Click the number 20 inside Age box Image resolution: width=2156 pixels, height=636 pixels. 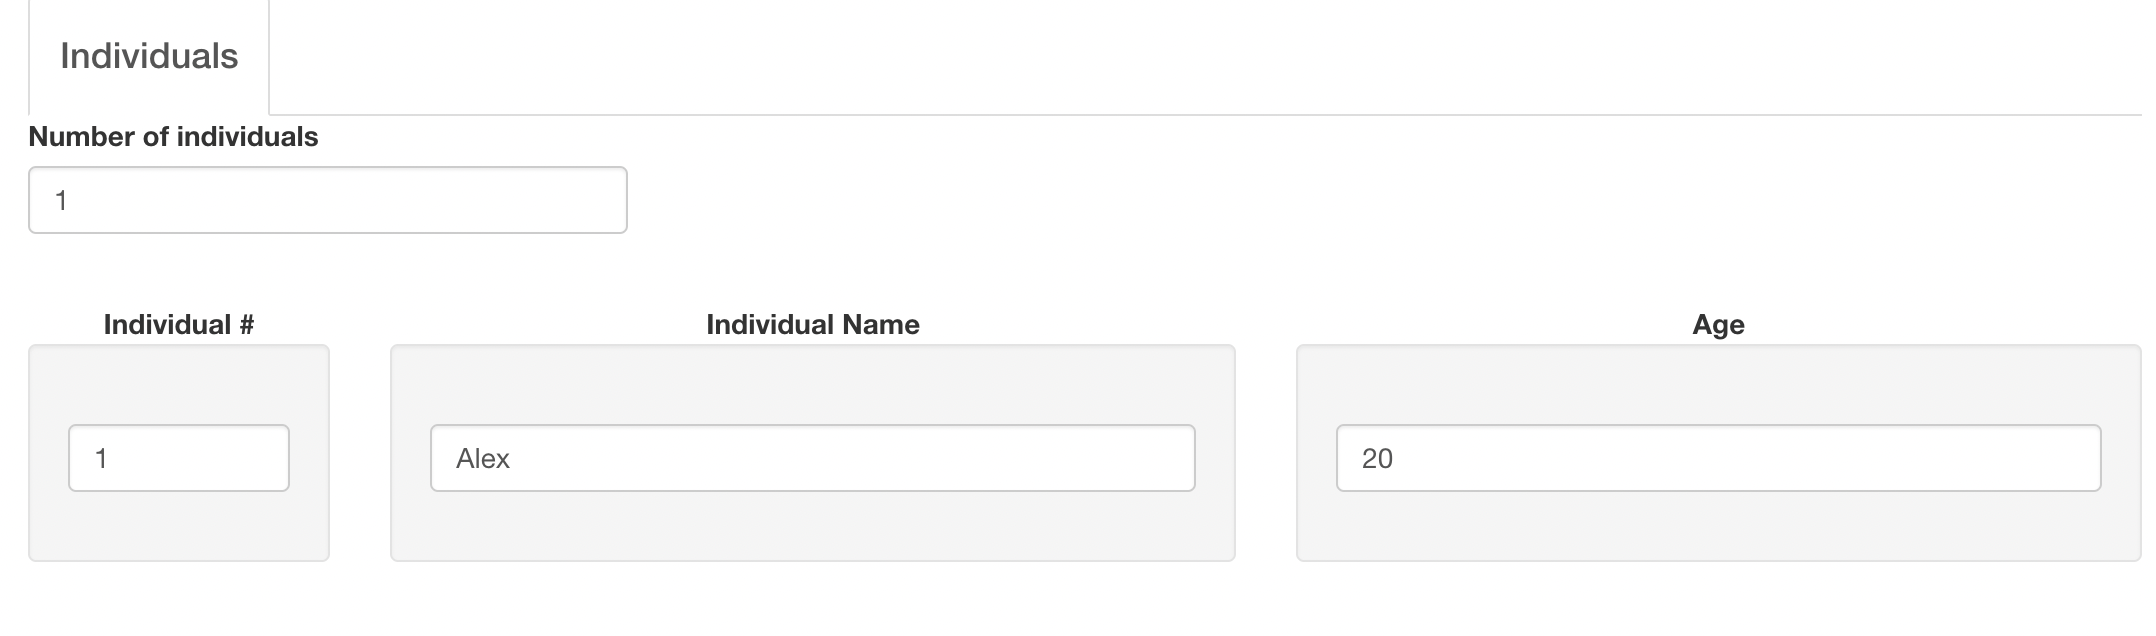tap(1377, 459)
